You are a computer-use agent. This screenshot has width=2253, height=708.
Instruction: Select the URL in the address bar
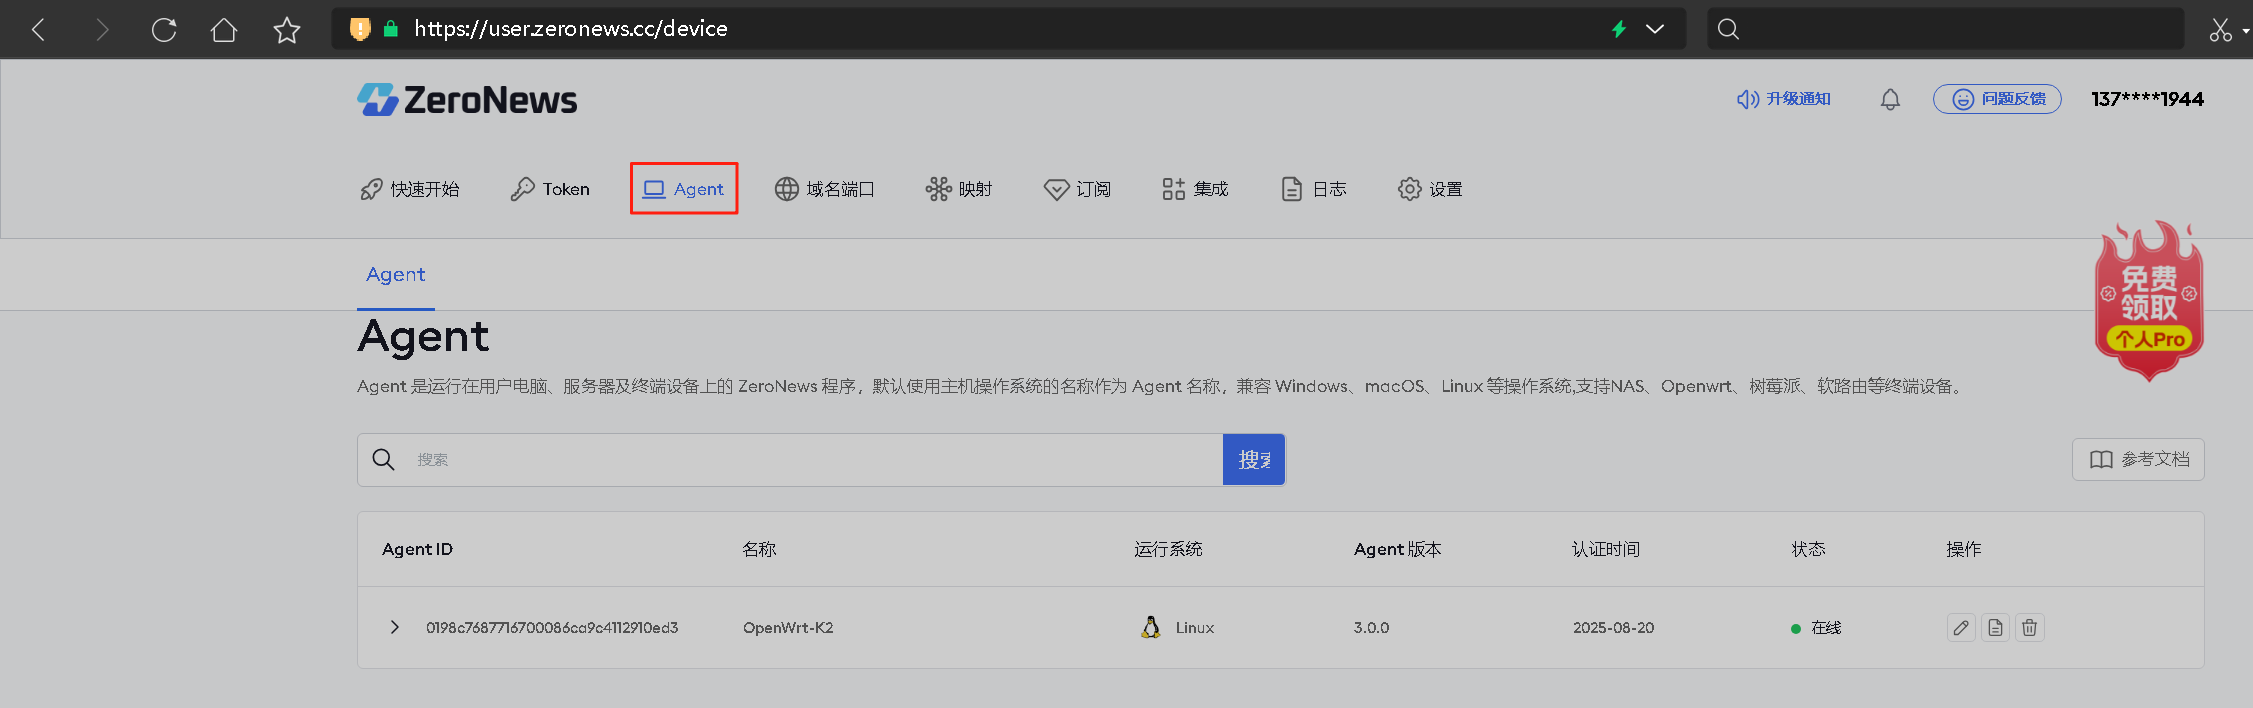pyautogui.click(x=571, y=29)
